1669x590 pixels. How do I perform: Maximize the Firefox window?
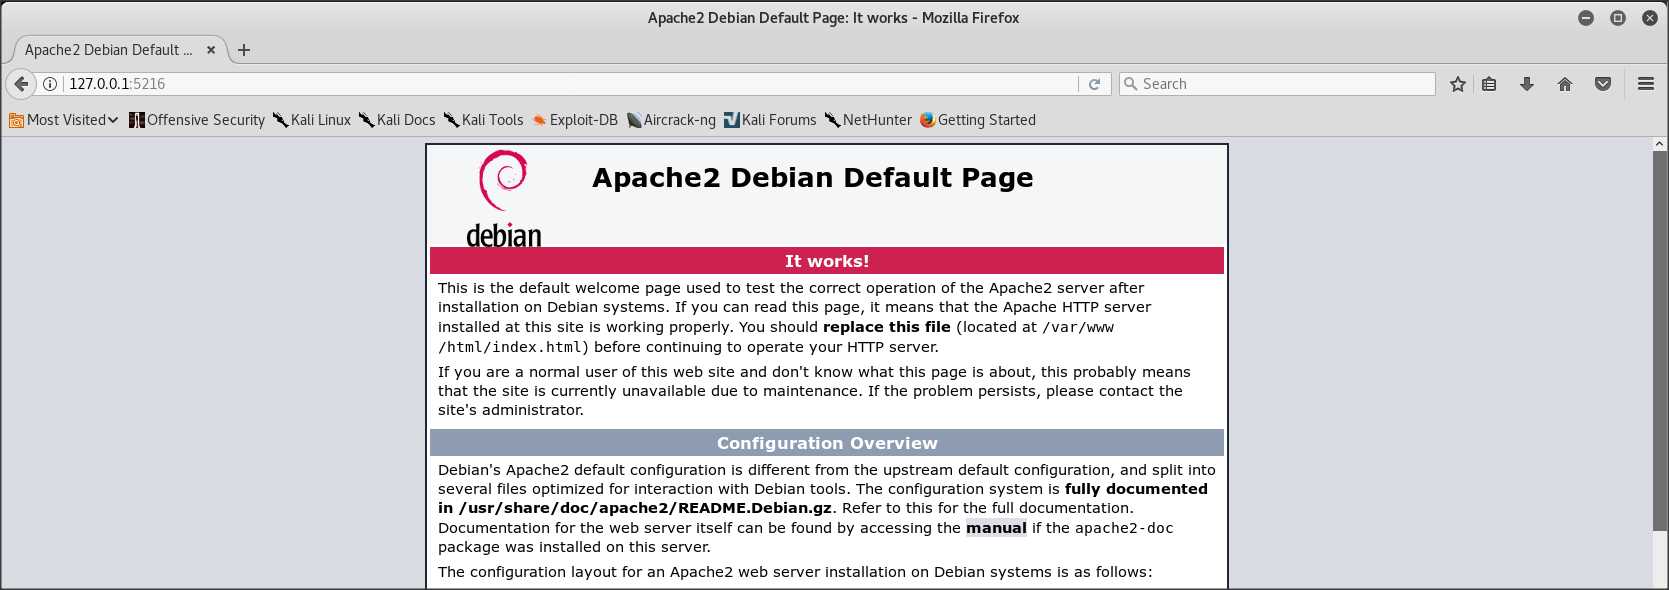1618,18
